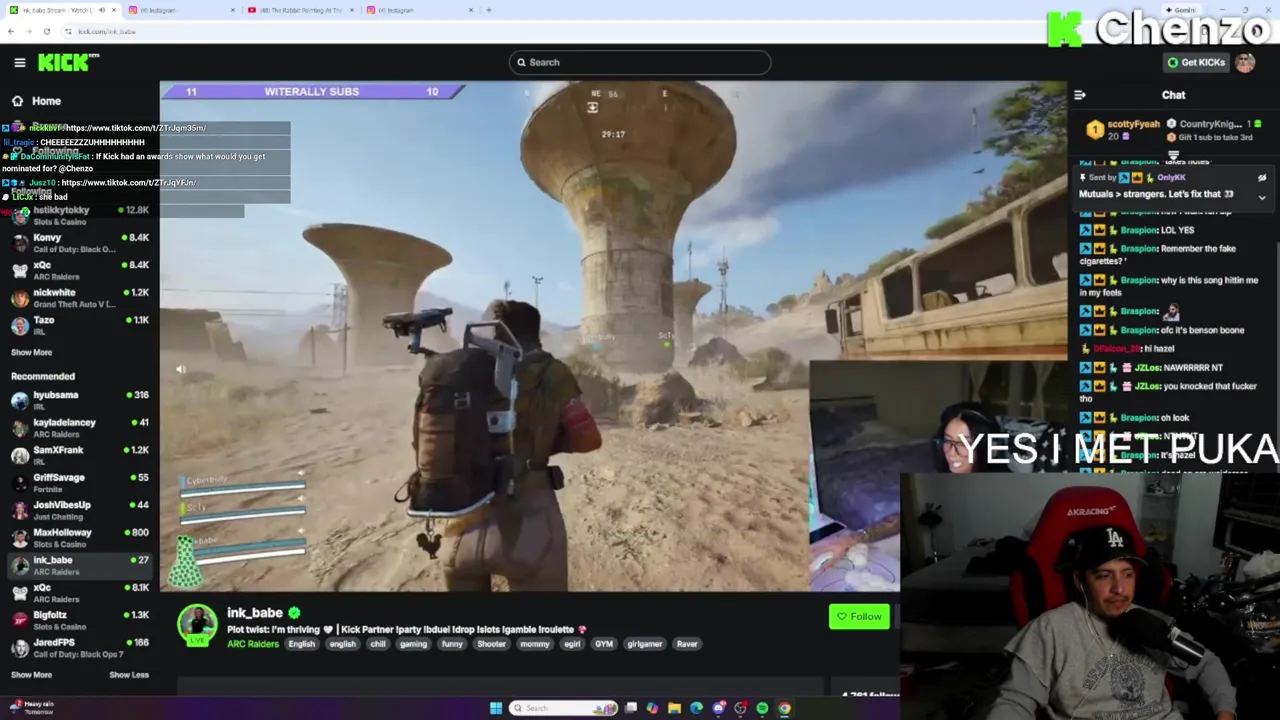This screenshot has height=720, width=1280.
Task: Click Show Less under Recommended
Action: (129, 675)
